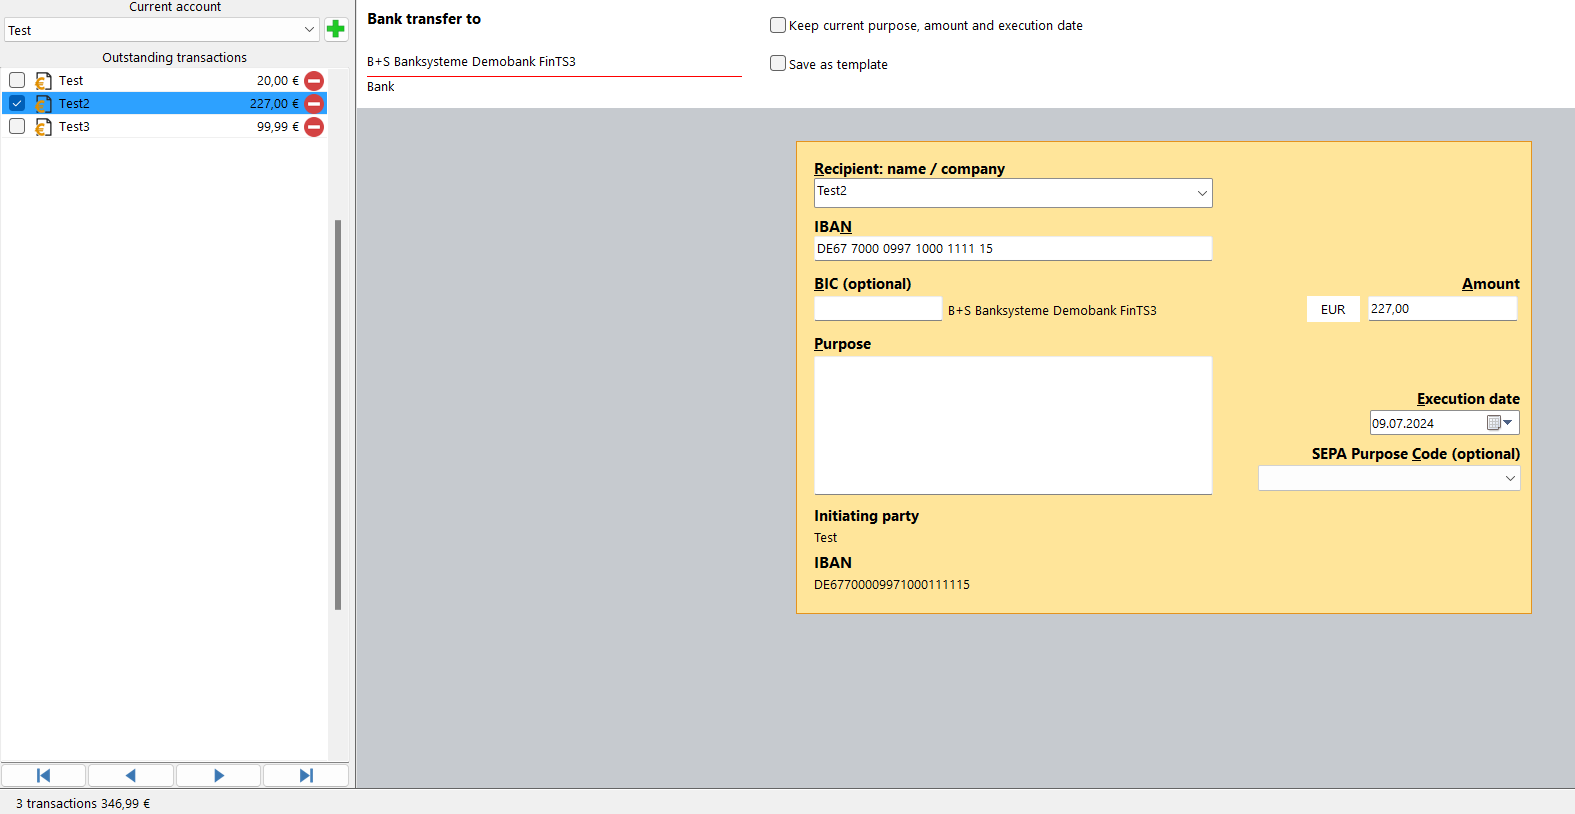Go to previous transaction
The height and width of the screenshot is (814, 1575).
[131, 775]
